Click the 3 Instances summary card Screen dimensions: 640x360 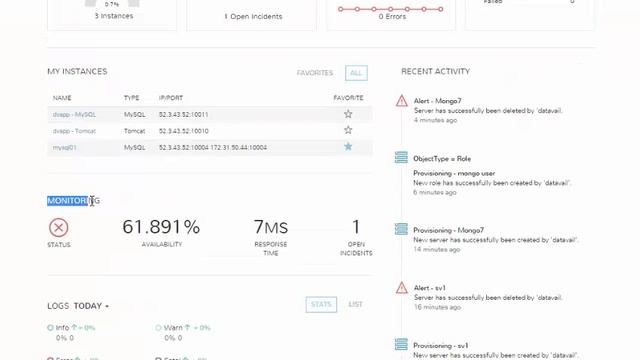(112, 15)
